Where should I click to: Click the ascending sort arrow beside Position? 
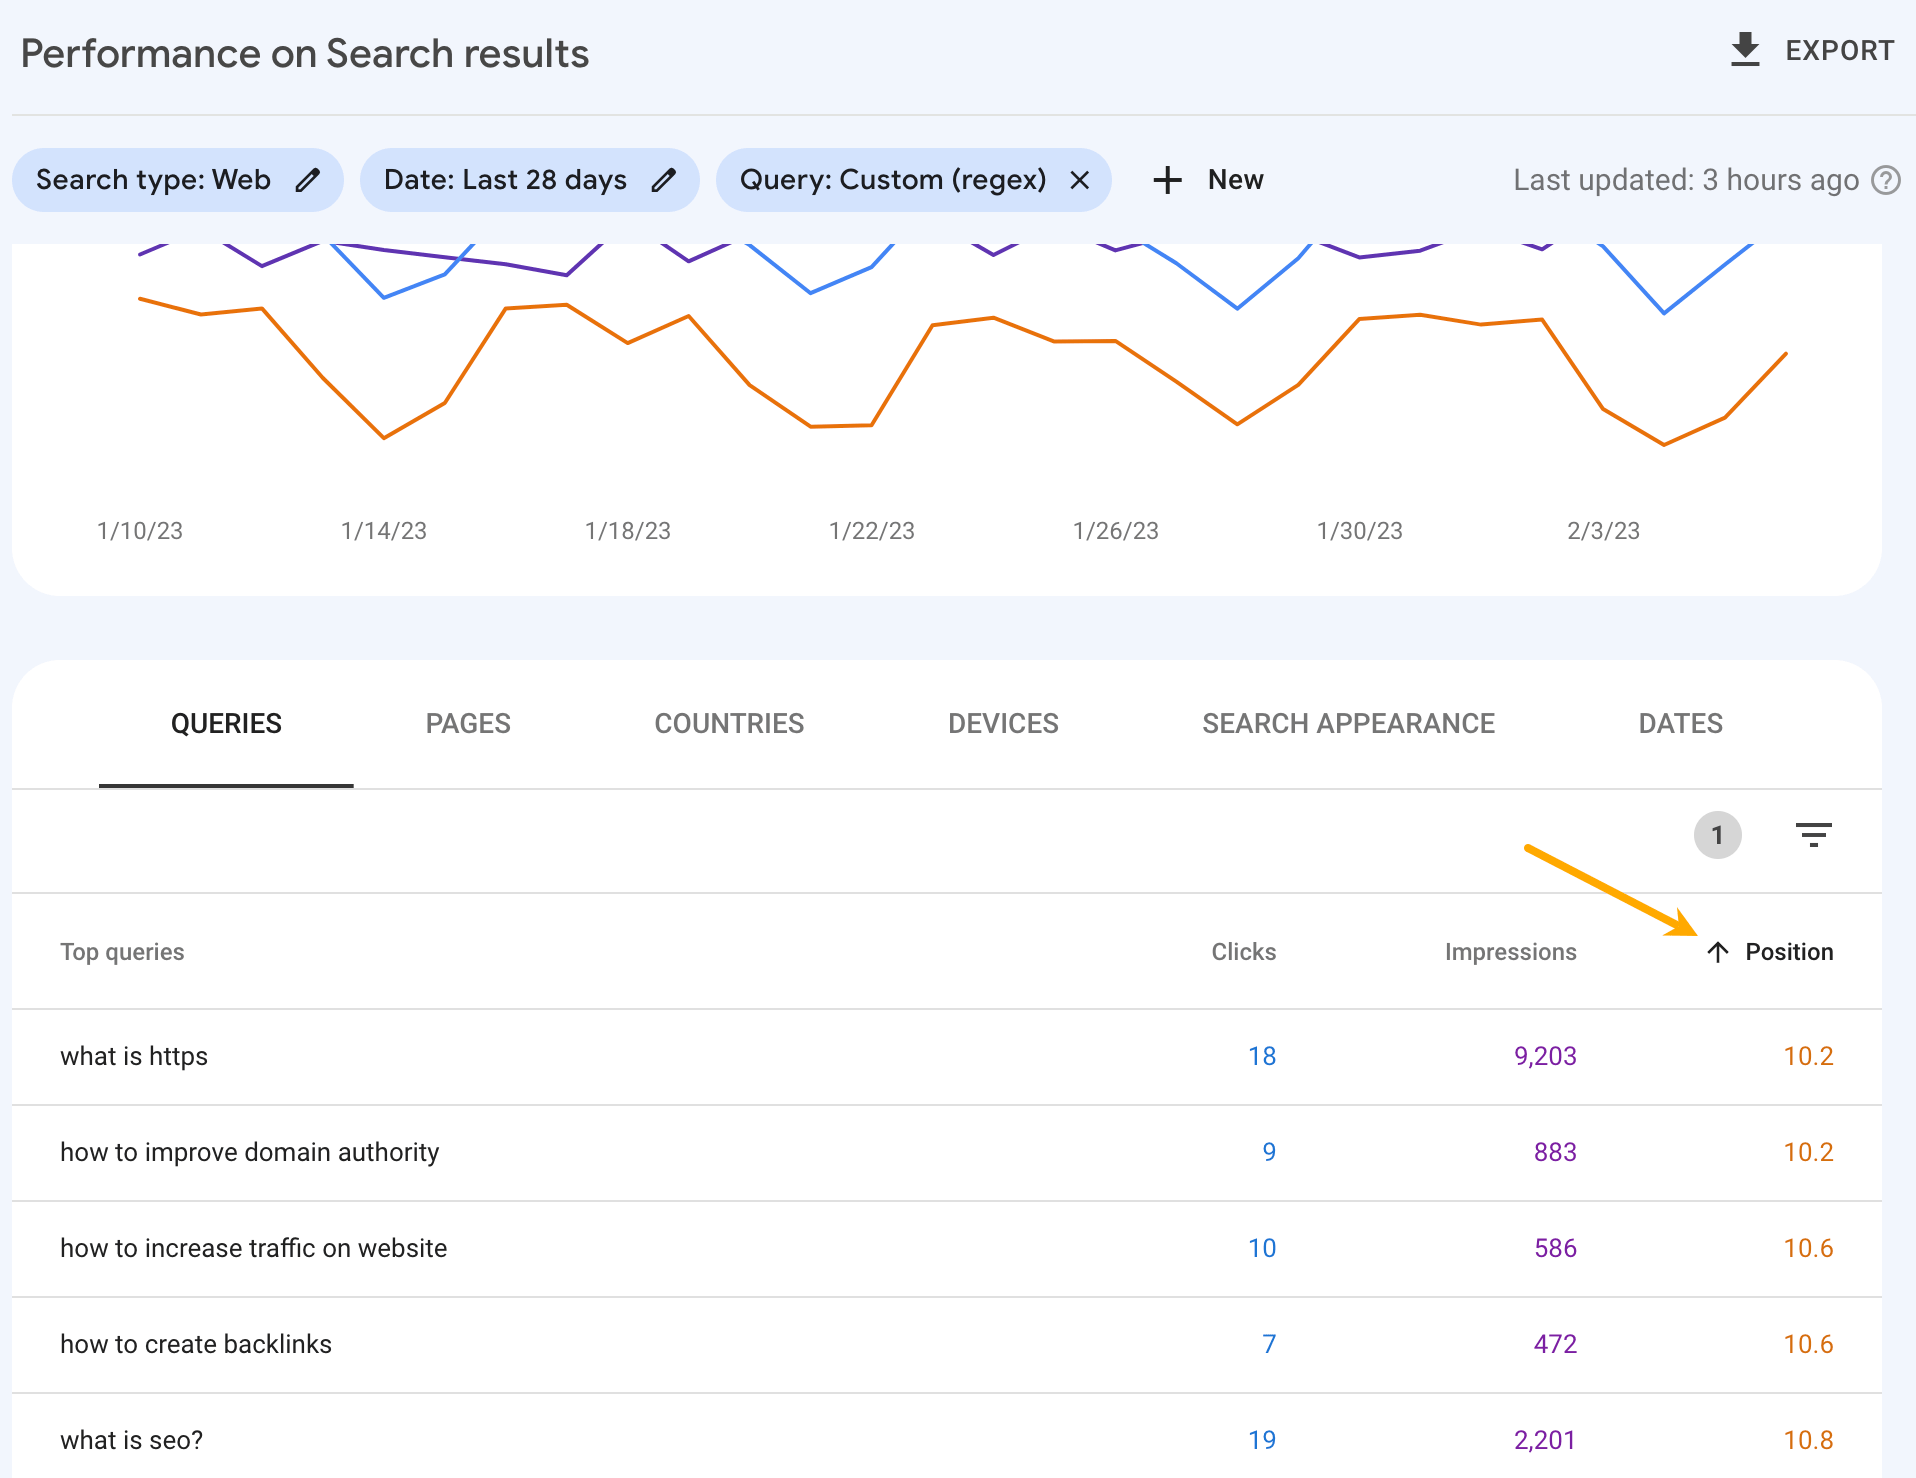[1718, 951]
